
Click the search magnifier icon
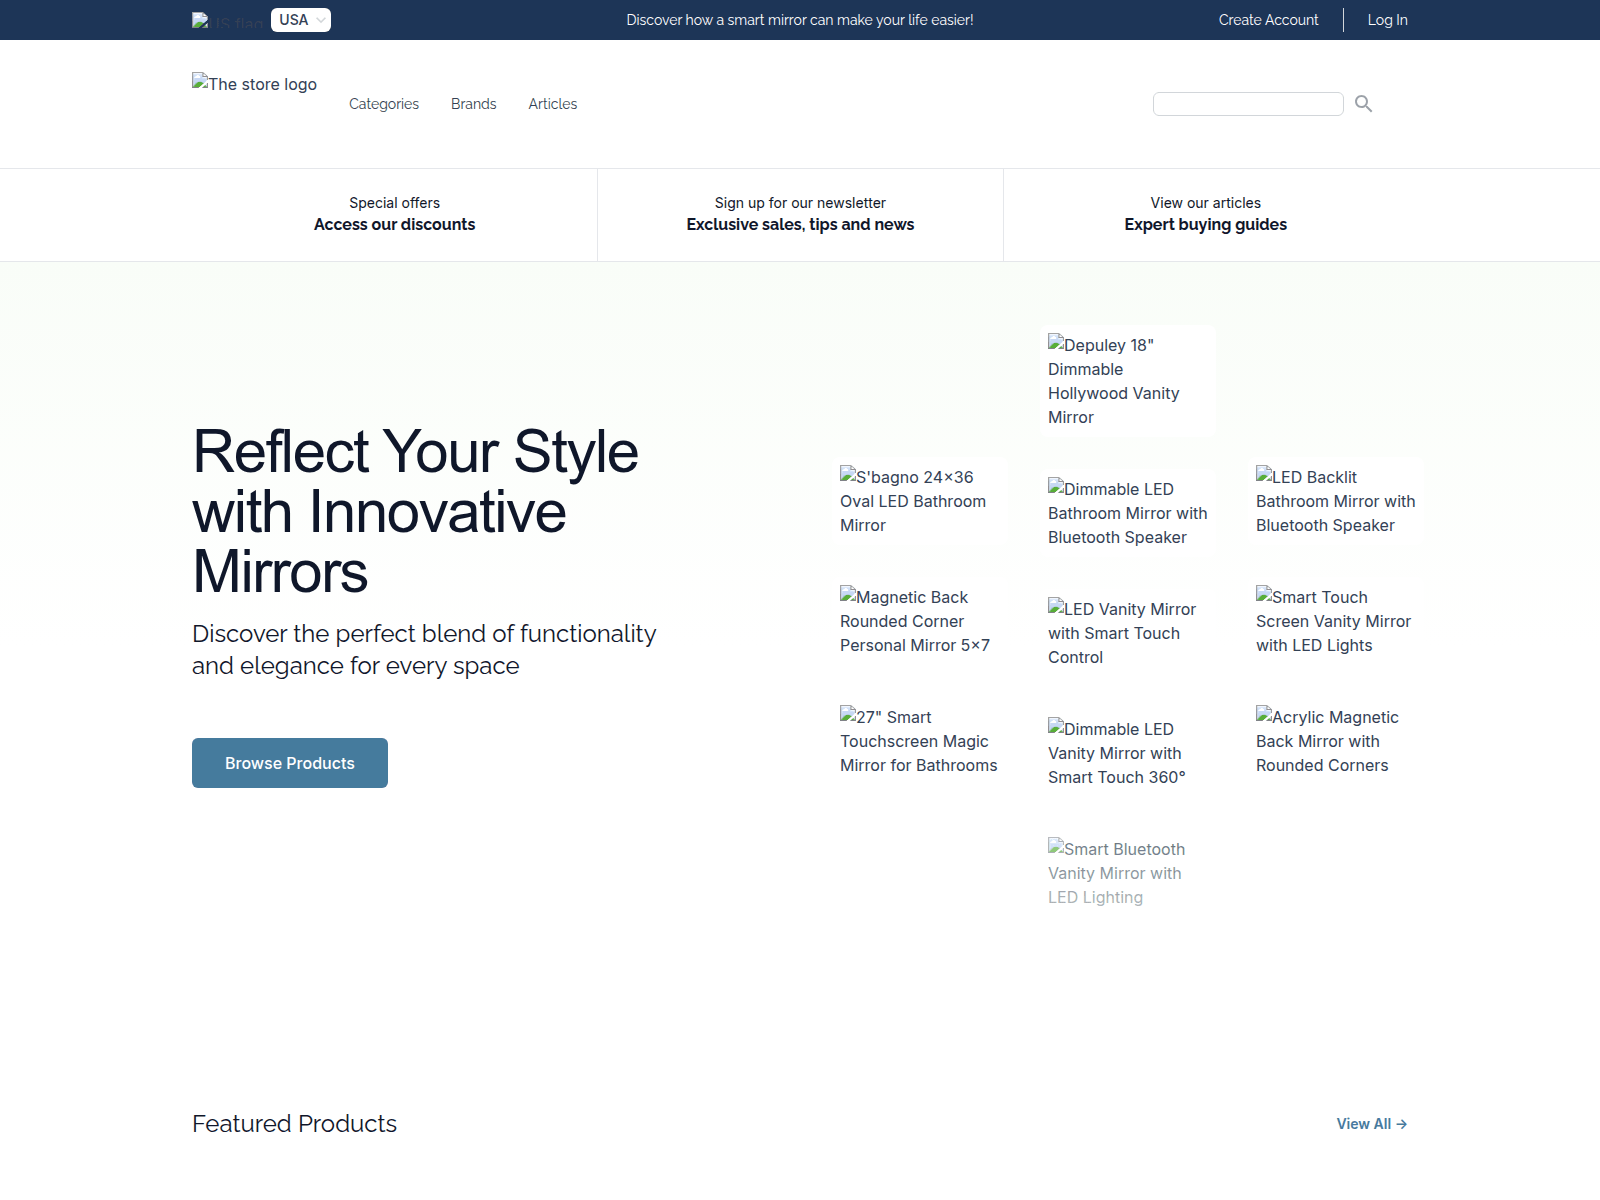(x=1363, y=103)
